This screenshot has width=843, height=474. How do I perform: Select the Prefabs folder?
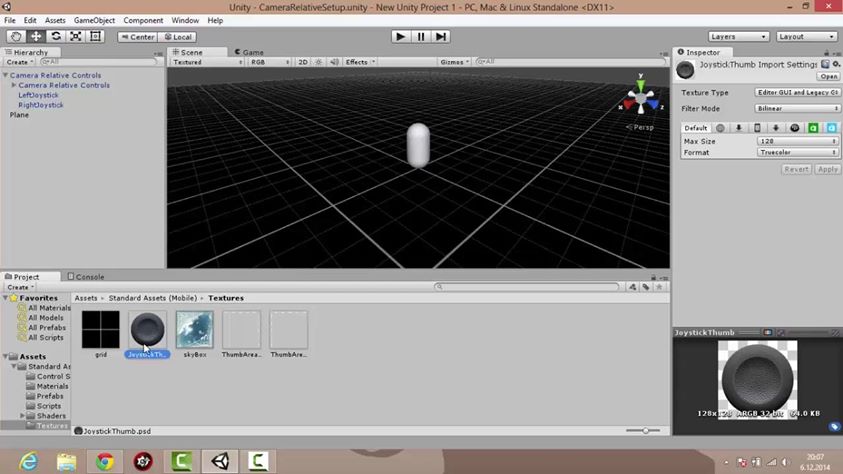click(45, 396)
